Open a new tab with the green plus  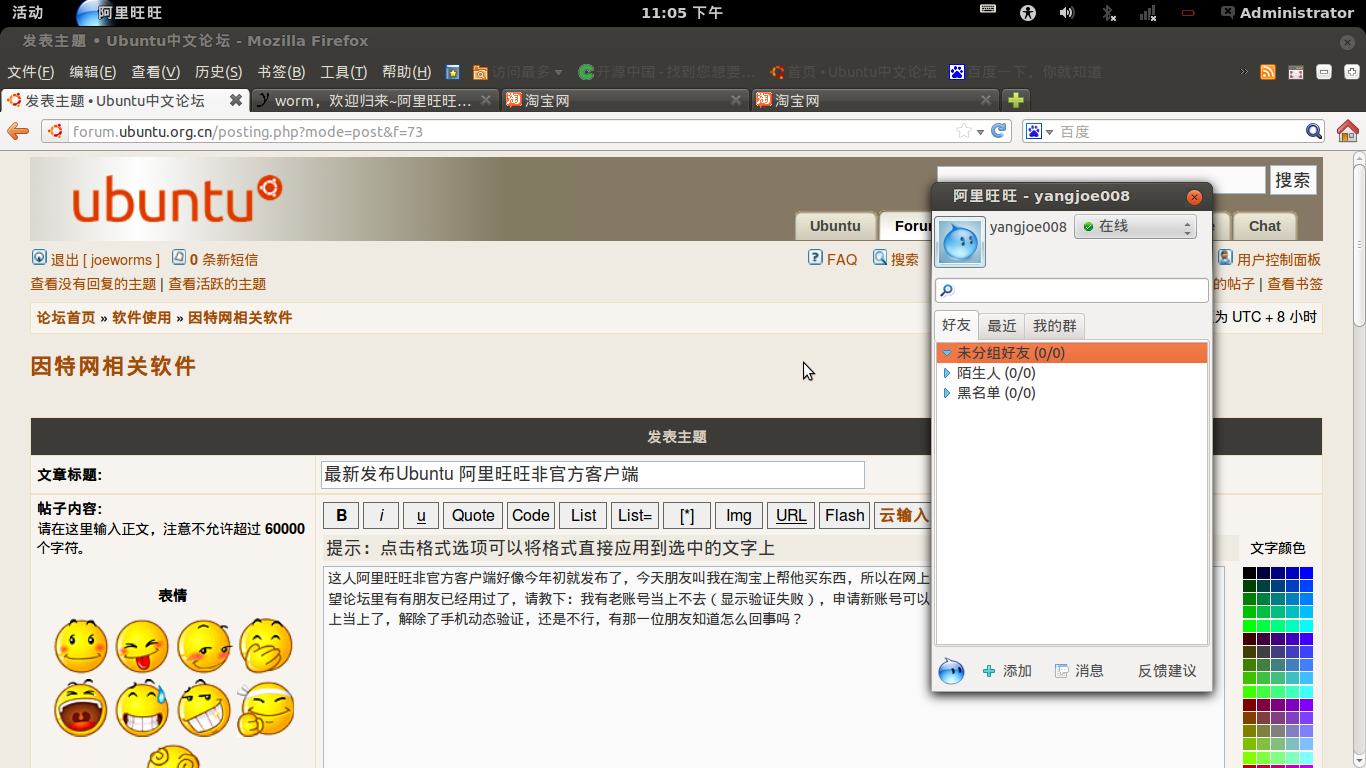[x=1015, y=100]
